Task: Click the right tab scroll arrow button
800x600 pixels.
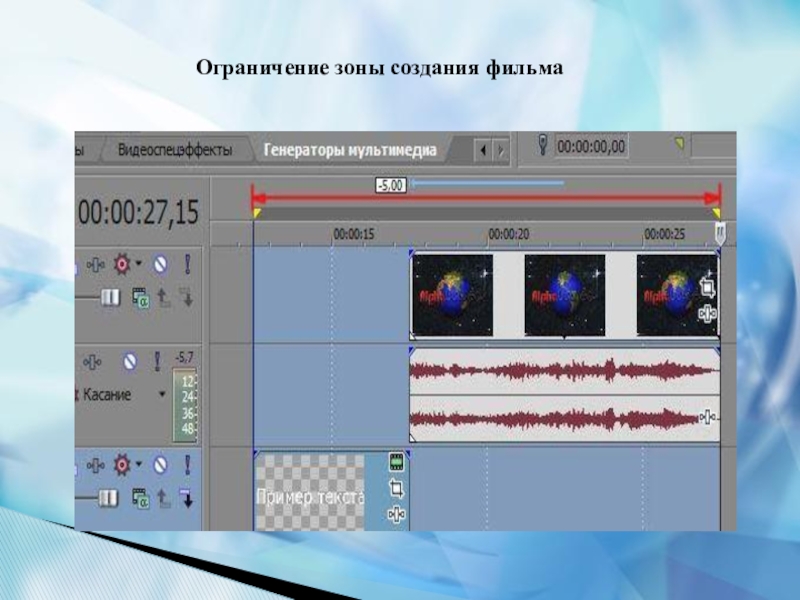Action: (x=501, y=150)
